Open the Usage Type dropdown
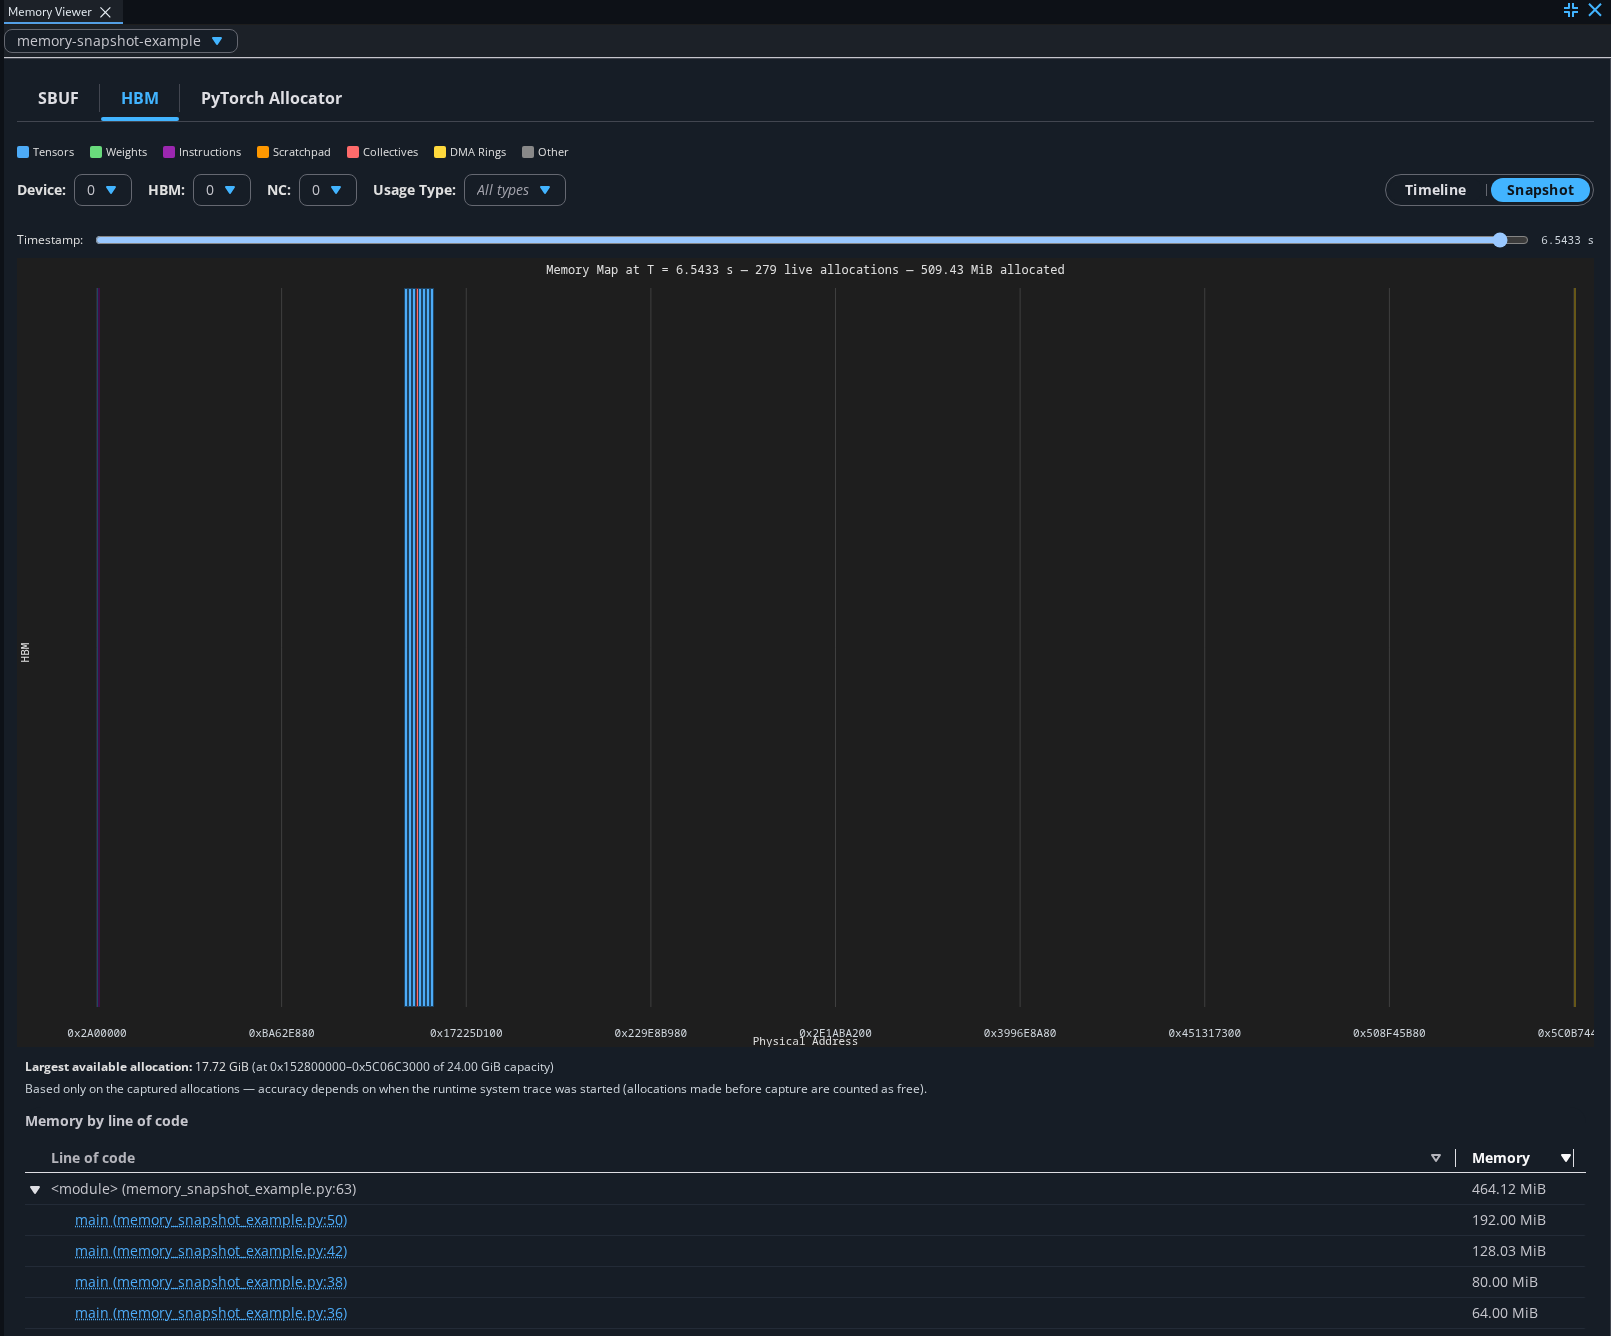 coord(515,190)
